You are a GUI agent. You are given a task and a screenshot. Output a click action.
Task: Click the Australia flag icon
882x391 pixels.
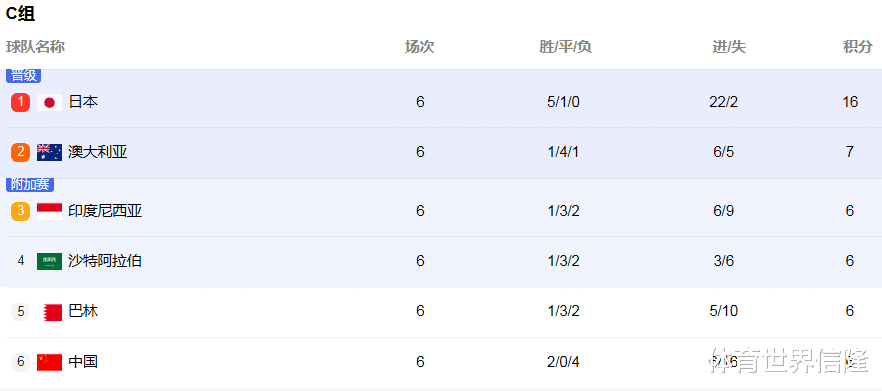50,152
